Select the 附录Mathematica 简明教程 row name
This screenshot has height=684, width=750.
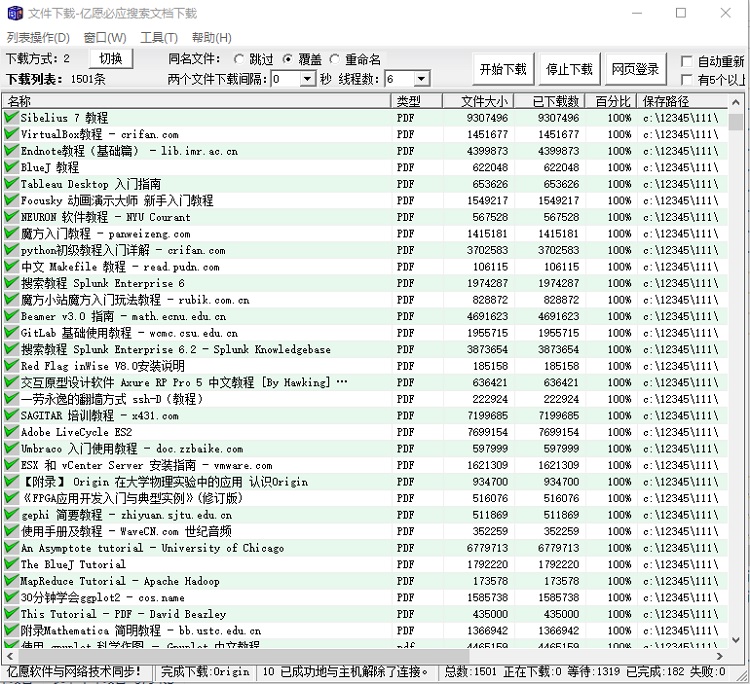click(x=141, y=630)
